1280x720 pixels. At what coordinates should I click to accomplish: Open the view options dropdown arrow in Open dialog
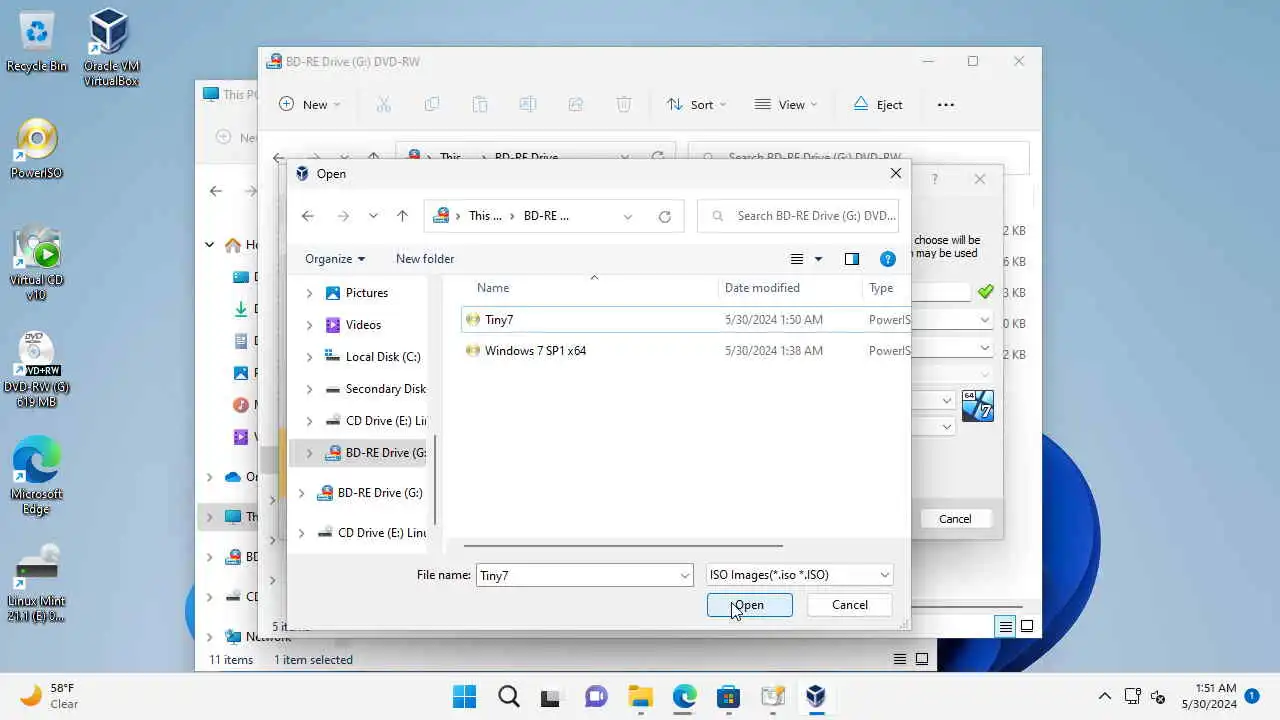(818, 259)
